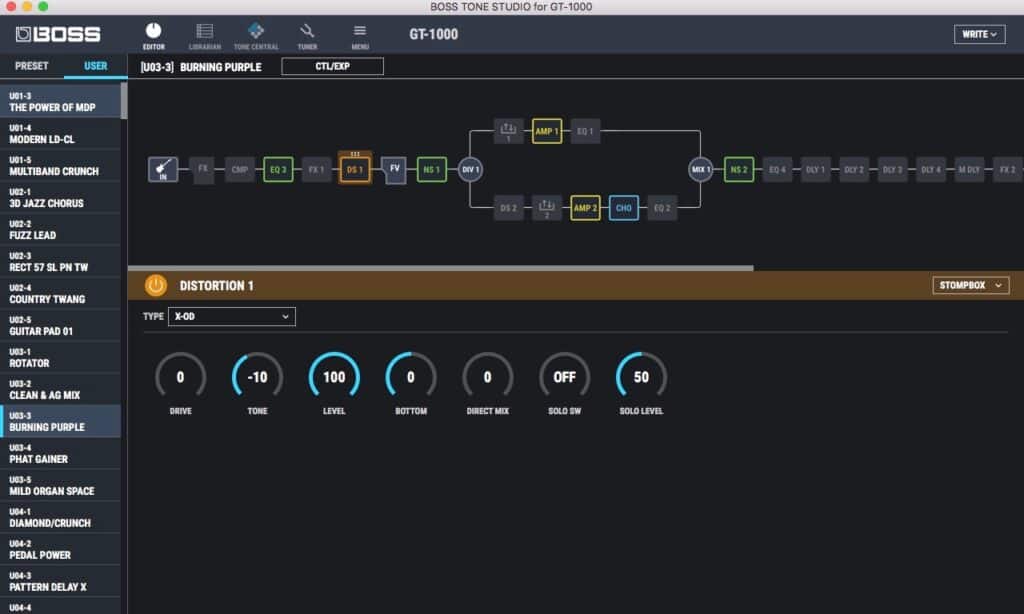Select patch CLEAN & AG MIX
Viewport: 1024px width, 614px height.
click(60, 390)
